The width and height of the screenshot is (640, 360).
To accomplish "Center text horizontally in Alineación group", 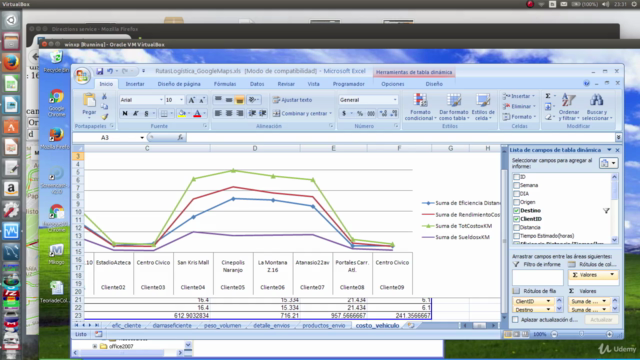I will (229, 113).
